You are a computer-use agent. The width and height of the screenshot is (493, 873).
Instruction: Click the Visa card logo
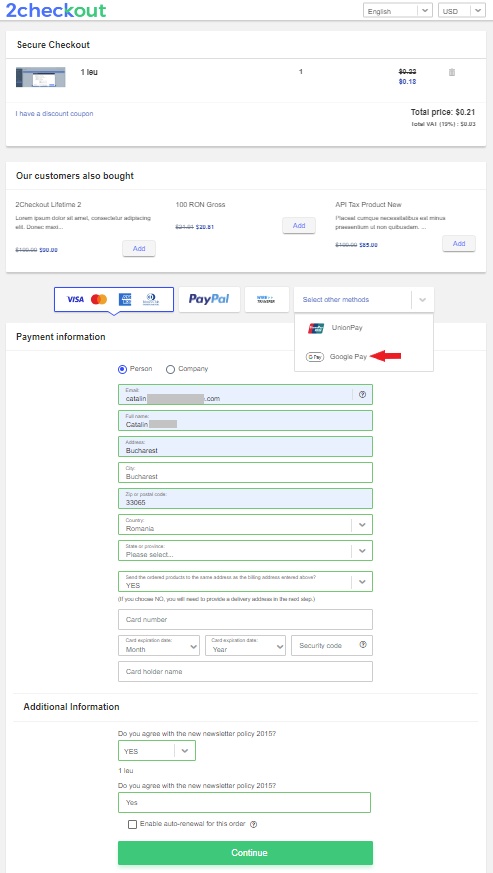click(75, 300)
